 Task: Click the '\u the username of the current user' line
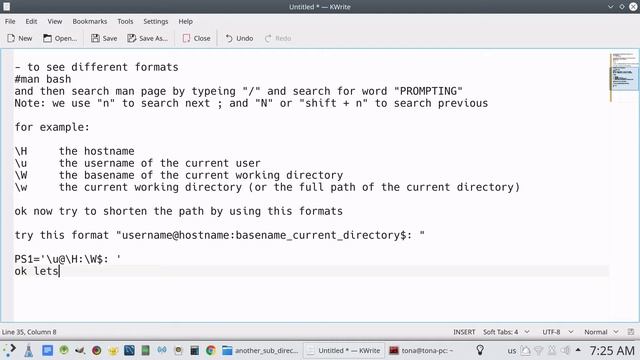138,163
